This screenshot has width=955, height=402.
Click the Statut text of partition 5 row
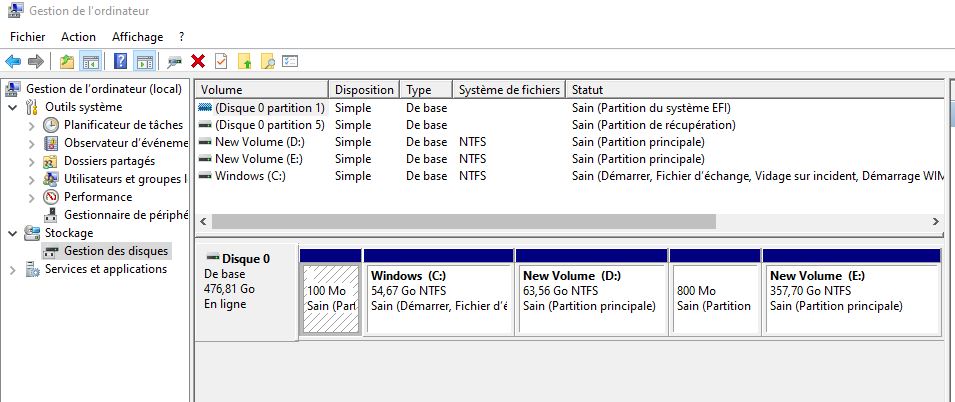tap(654, 125)
